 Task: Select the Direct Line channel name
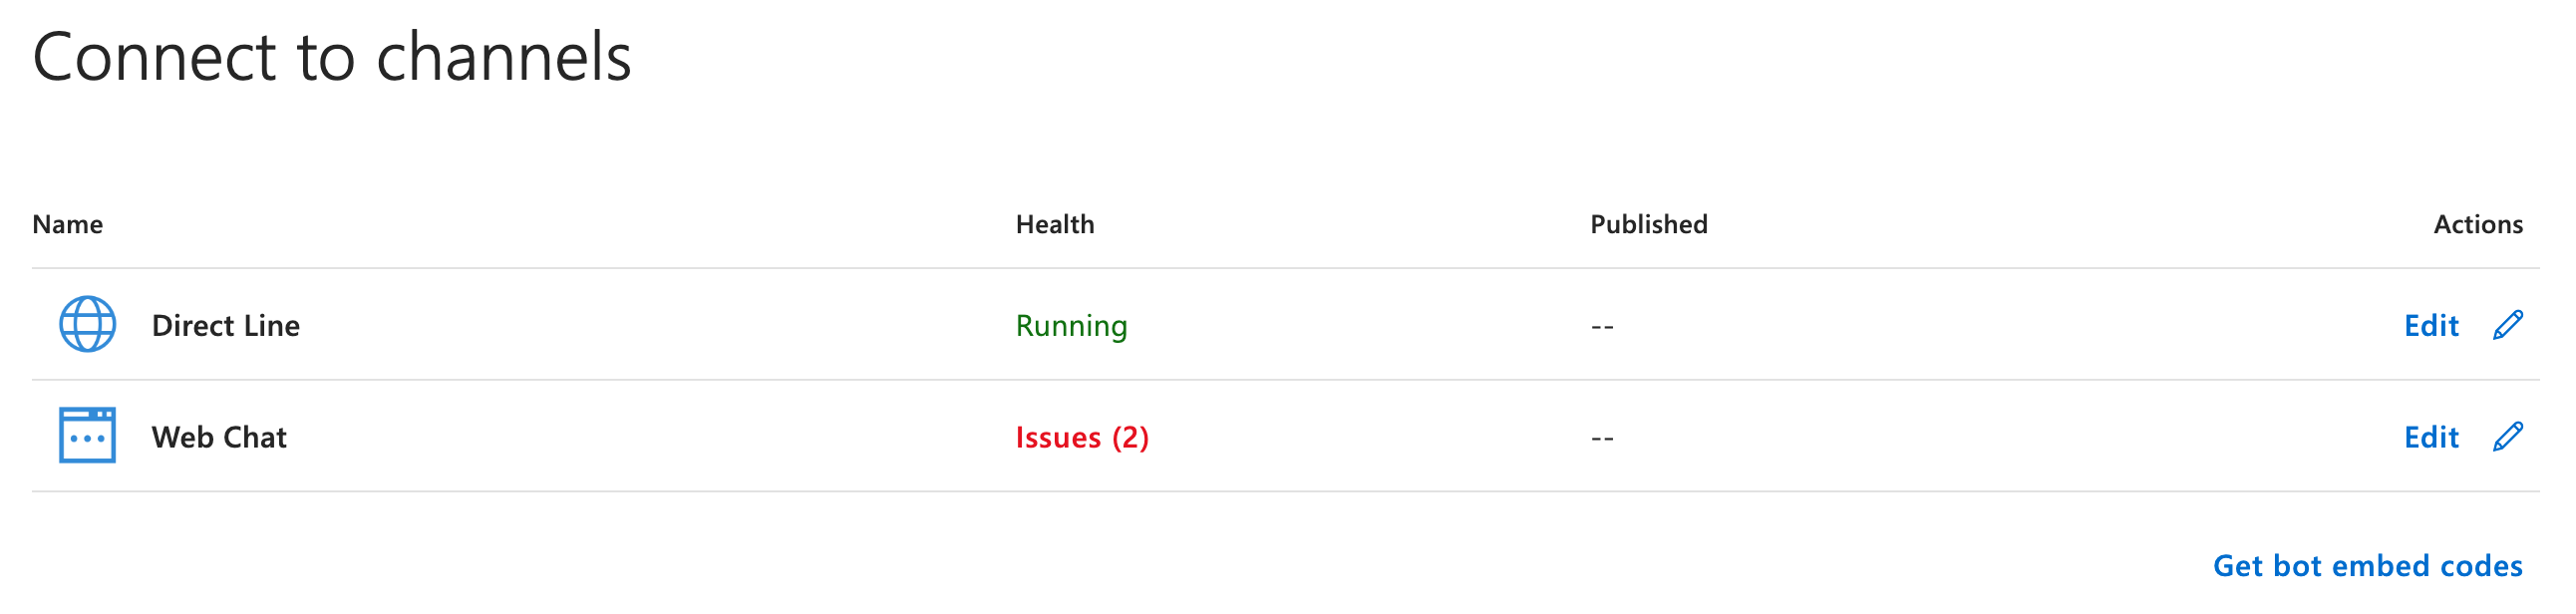[x=226, y=326]
